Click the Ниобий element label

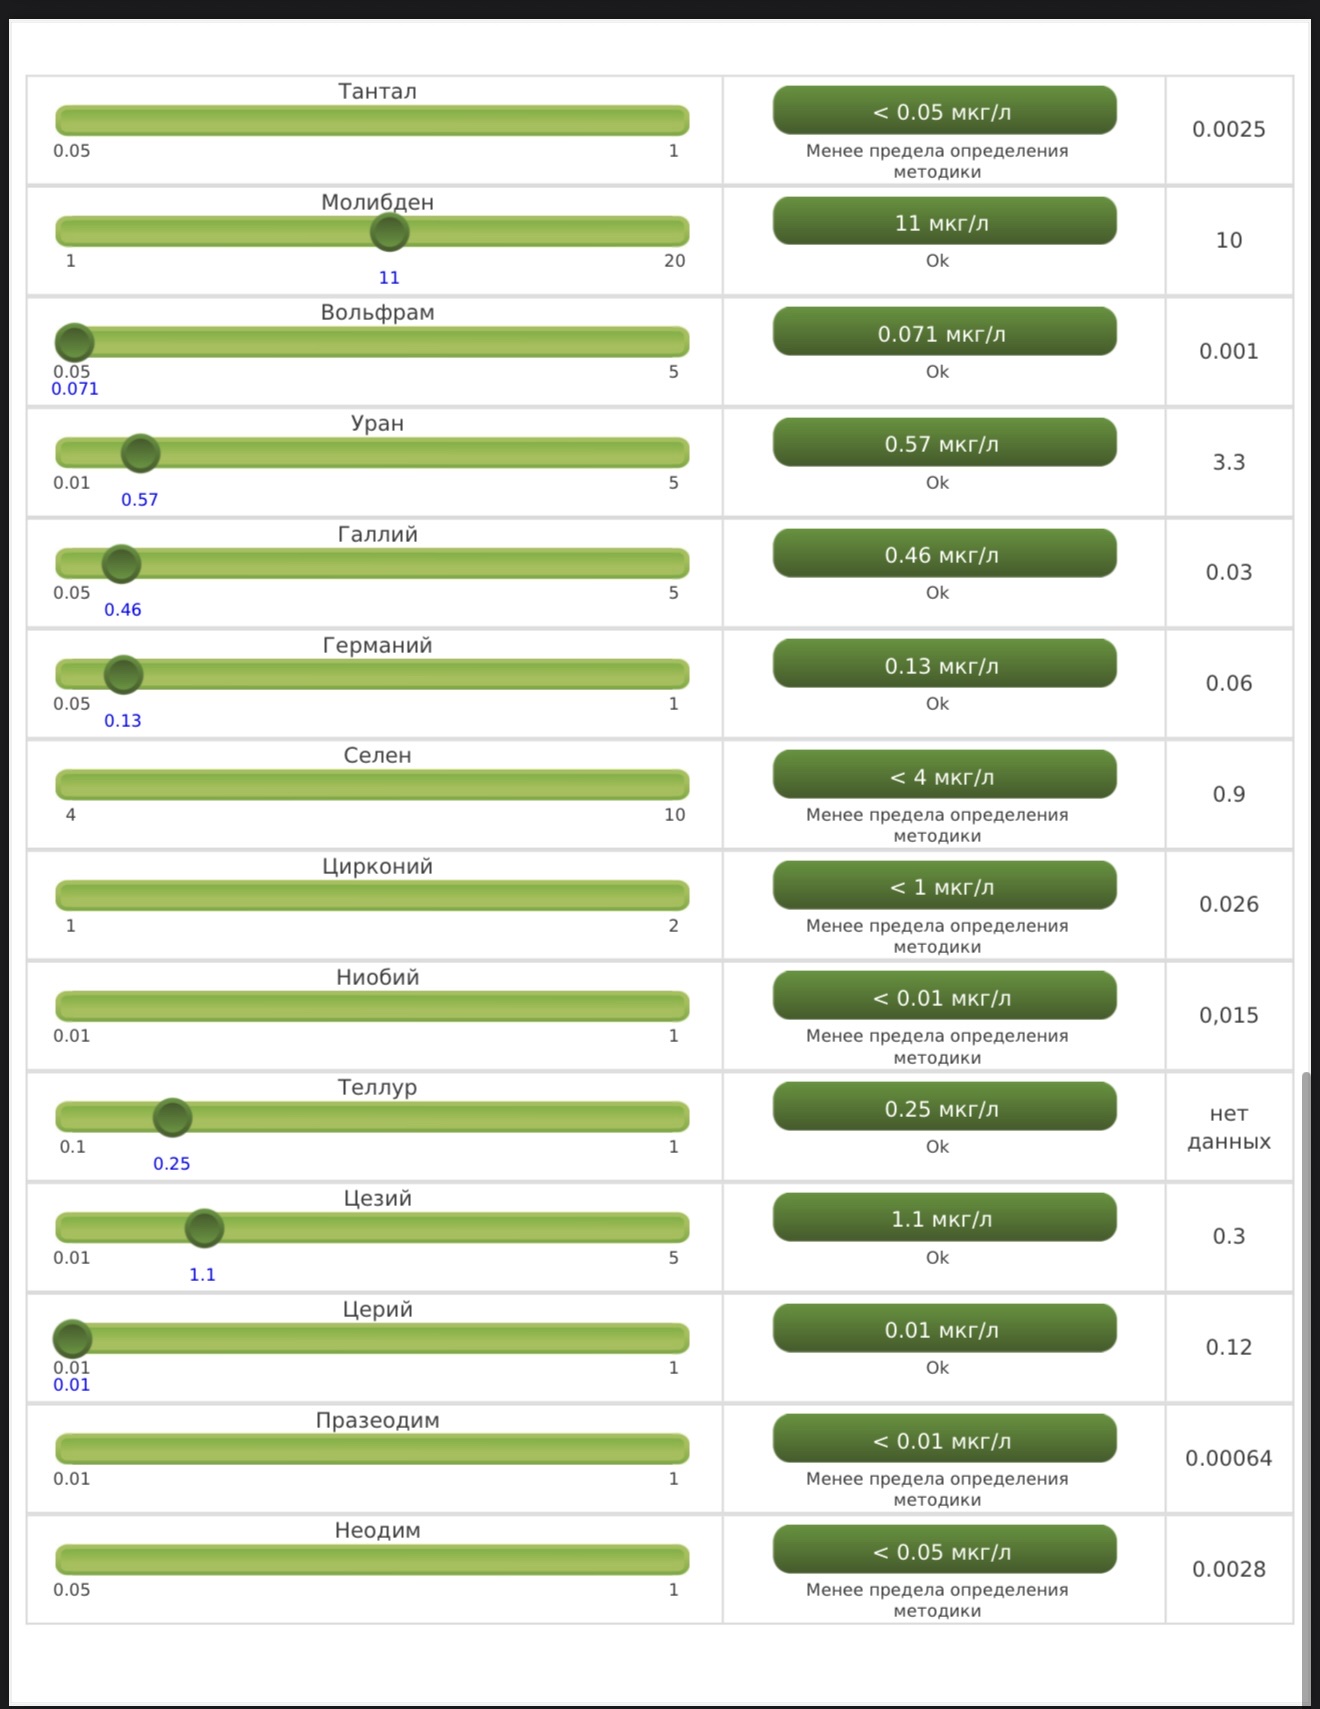[x=377, y=977]
